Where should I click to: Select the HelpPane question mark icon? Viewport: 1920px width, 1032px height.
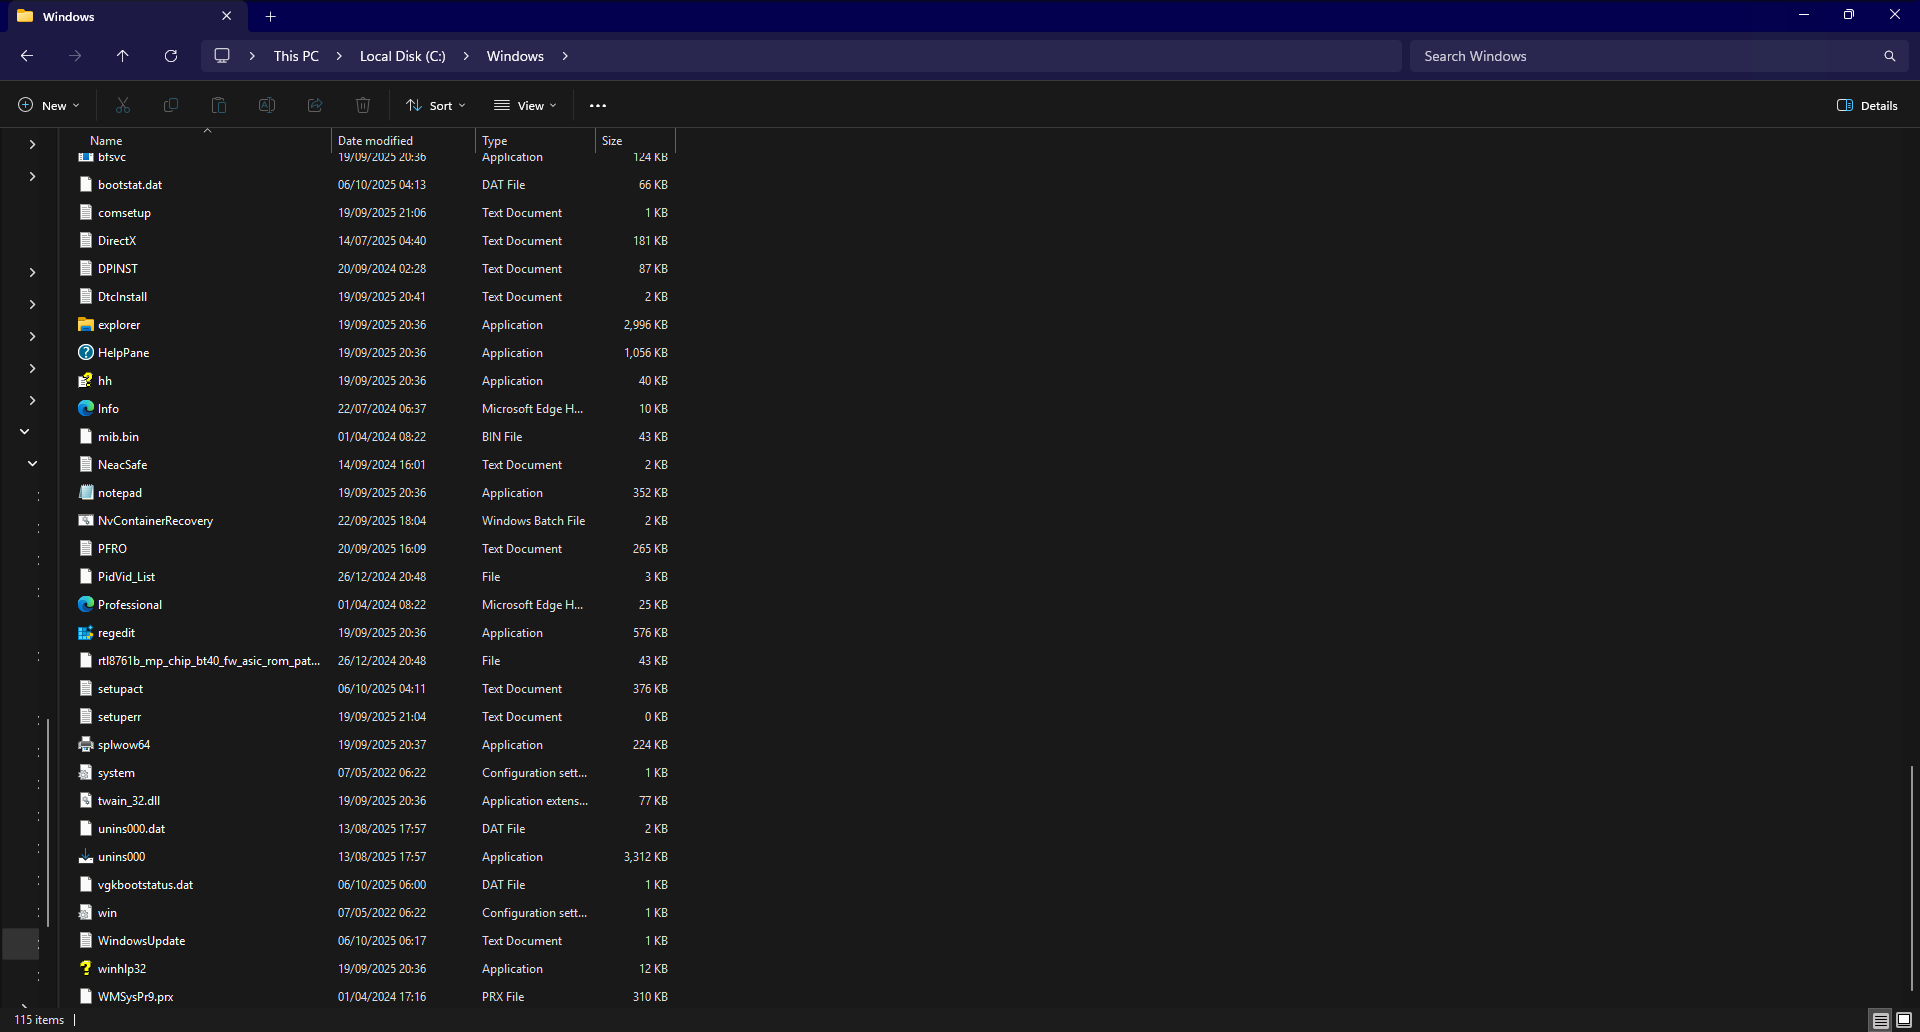click(86, 353)
